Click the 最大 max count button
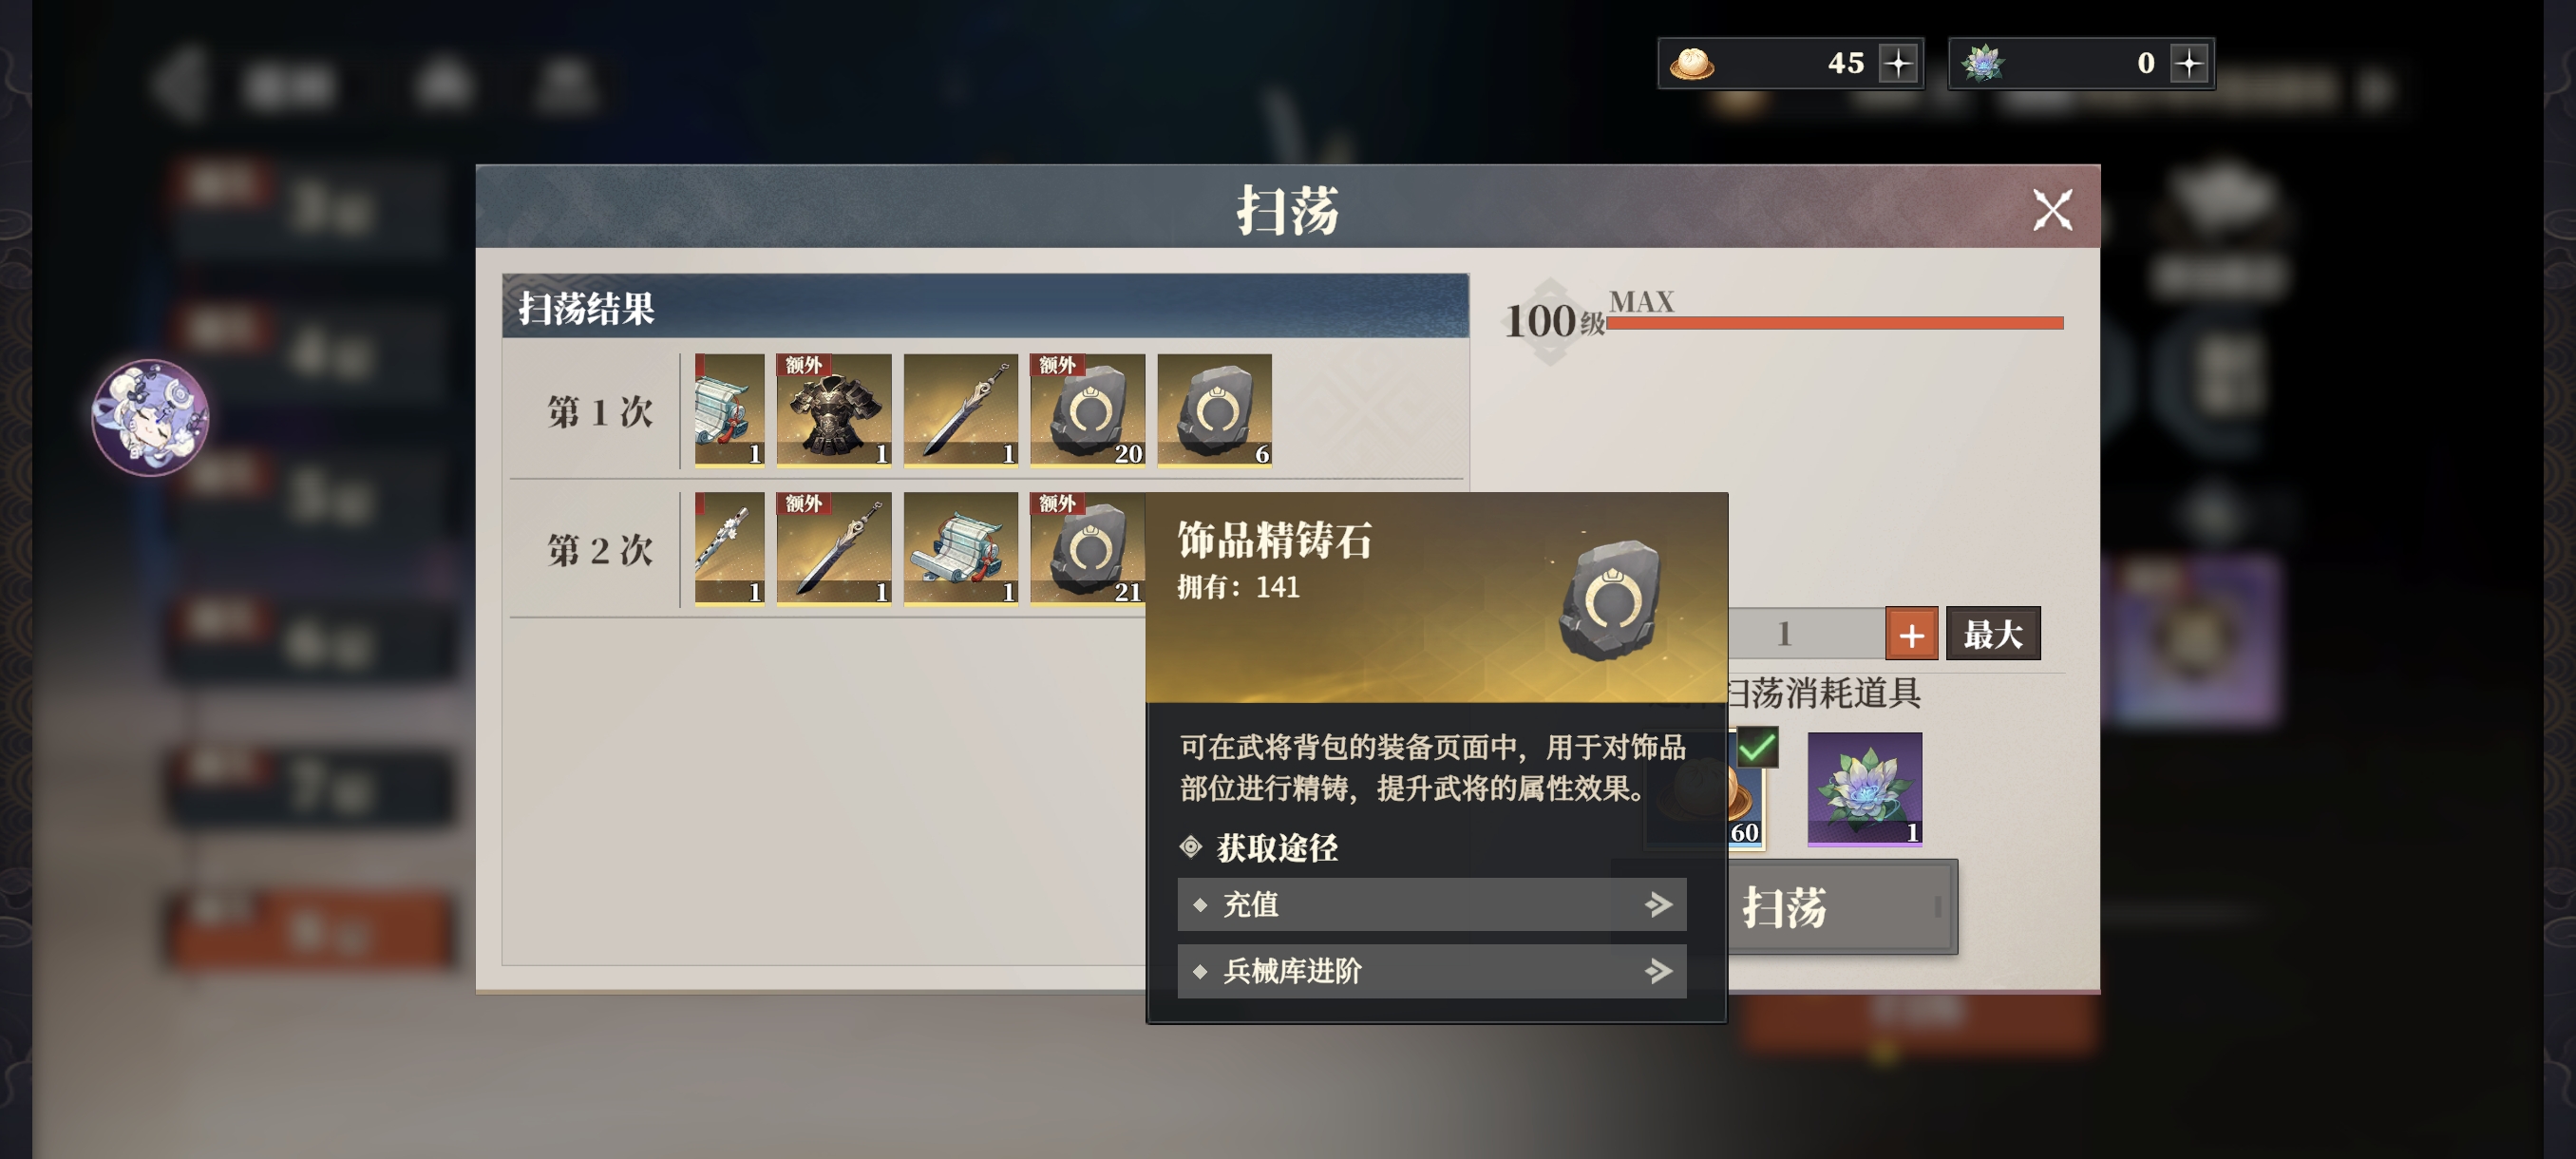Screen dimensions: 2576x1159 (1992, 634)
